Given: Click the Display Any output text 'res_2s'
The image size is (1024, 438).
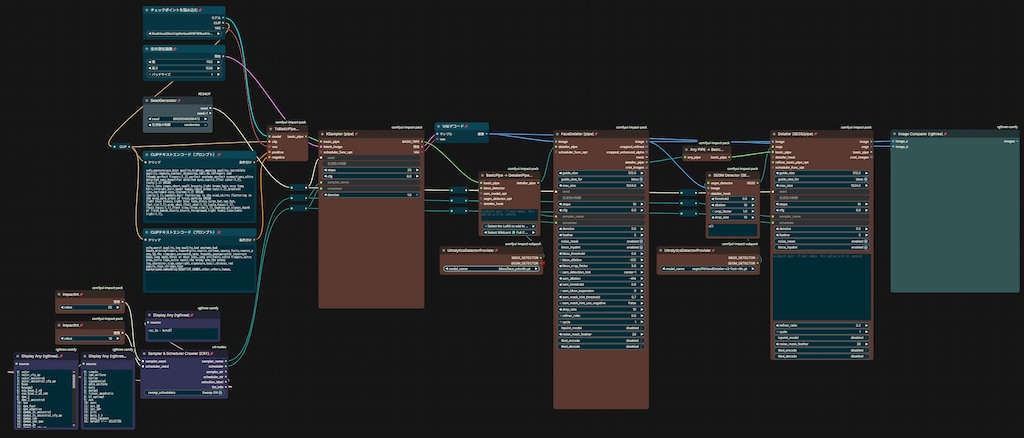Looking at the screenshot, I should click(x=161, y=331).
